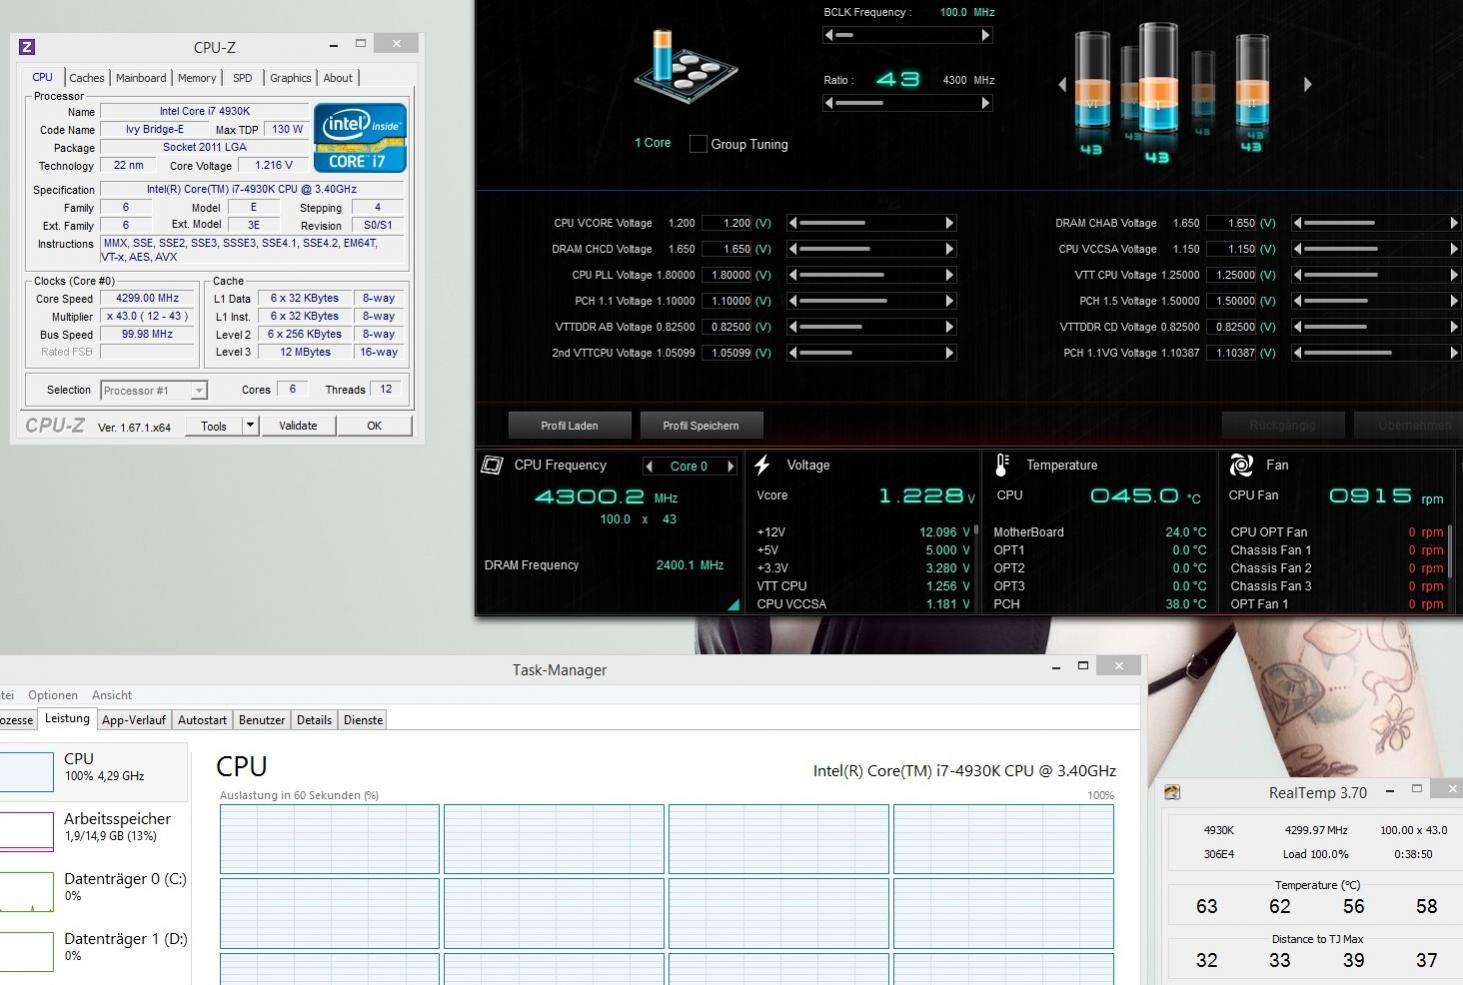Click the DRAM CHCD Voltage input field

click(x=727, y=249)
